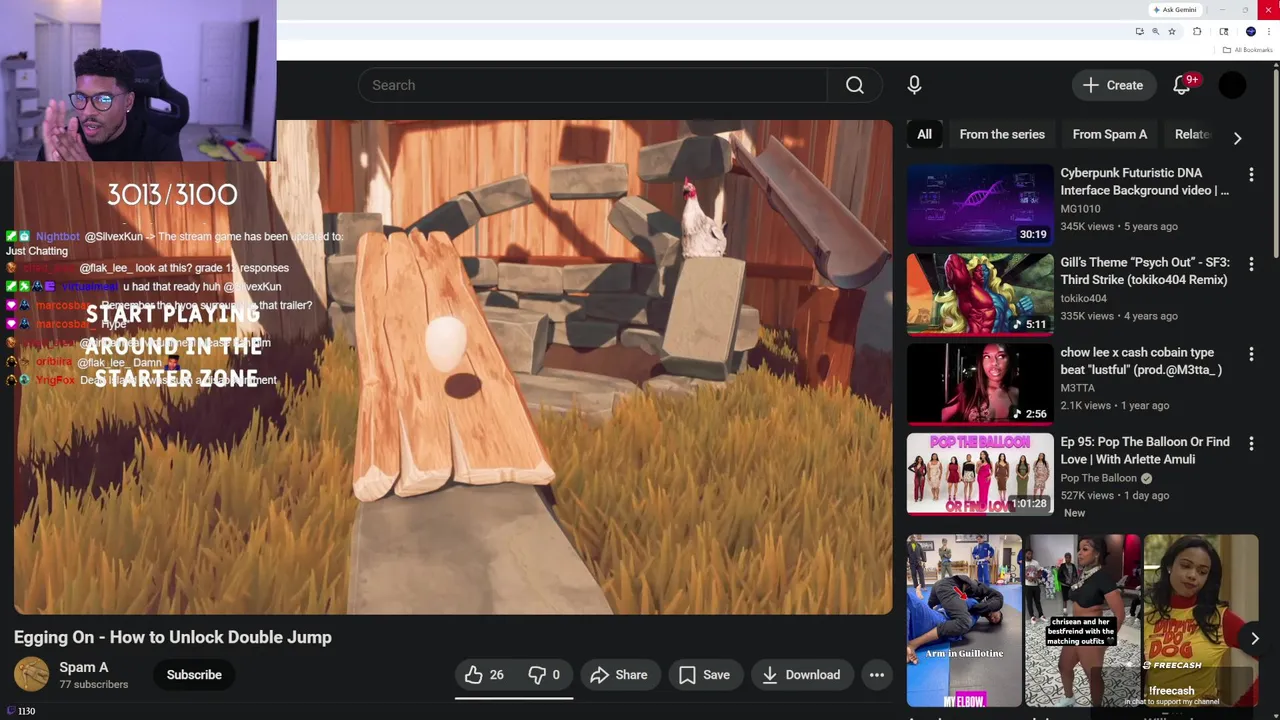Select the From the series chip
Screen dimensions: 1280x720
pos(1002,134)
